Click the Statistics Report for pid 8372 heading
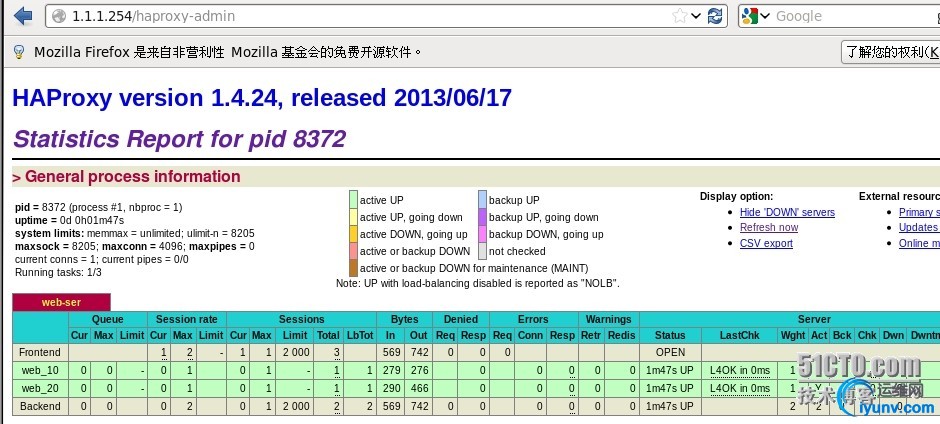The height and width of the screenshot is (424, 940). (179, 139)
